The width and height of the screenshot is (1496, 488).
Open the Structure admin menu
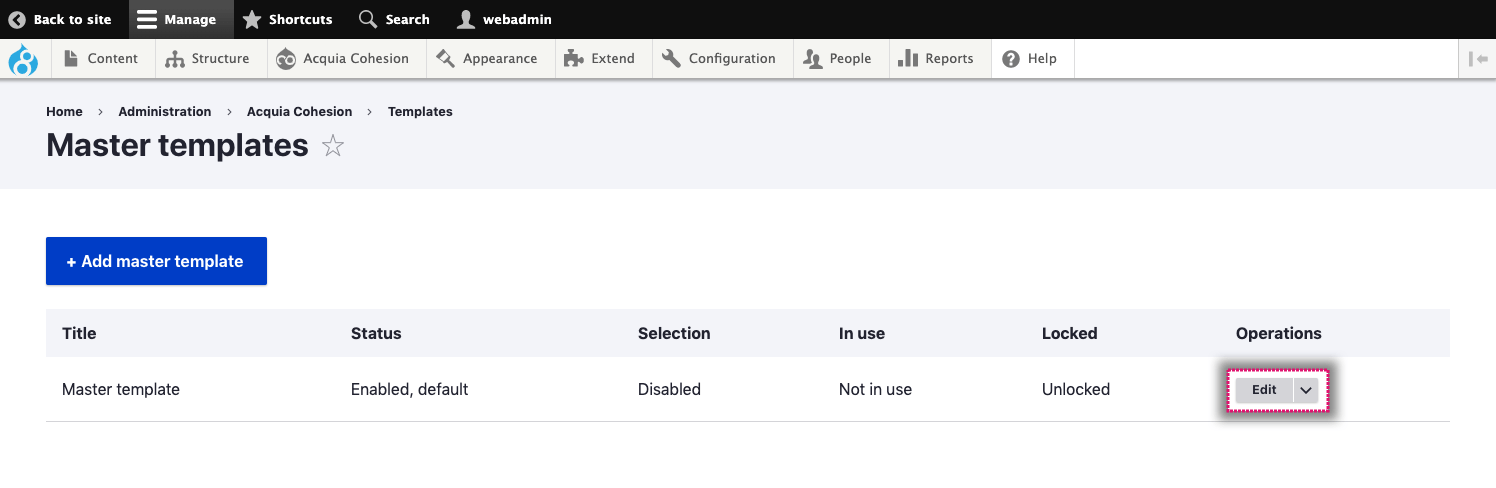tap(208, 59)
